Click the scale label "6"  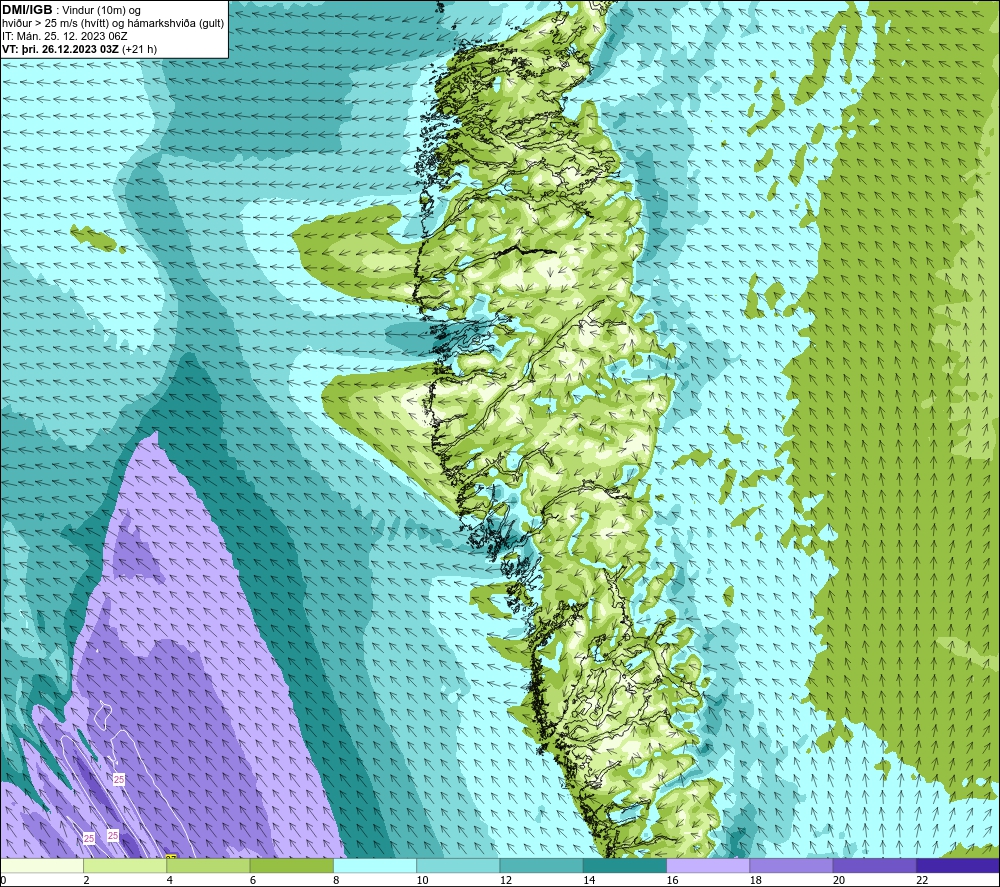[x=253, y=880]
